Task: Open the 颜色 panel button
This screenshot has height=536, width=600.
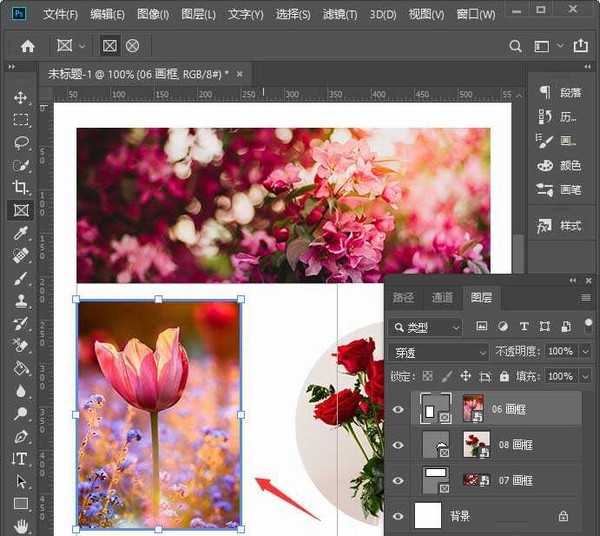Action: point(560,166)
